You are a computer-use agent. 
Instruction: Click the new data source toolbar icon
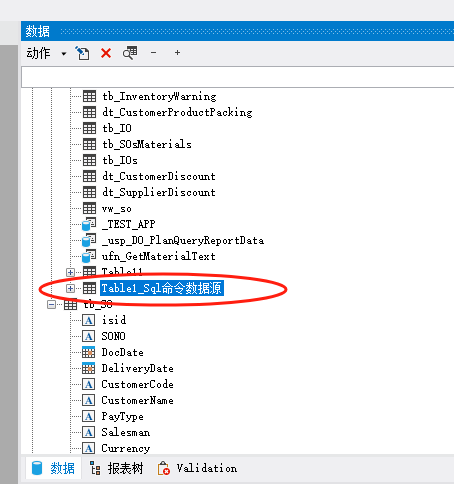click(x=82, y=53)
